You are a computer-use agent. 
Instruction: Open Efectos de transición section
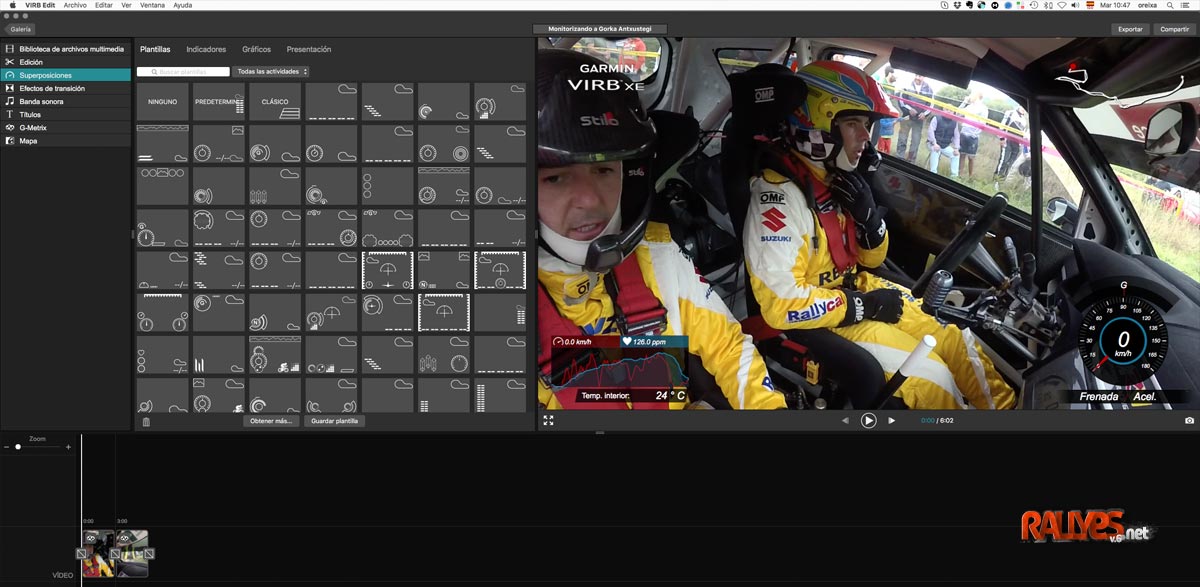65,88
